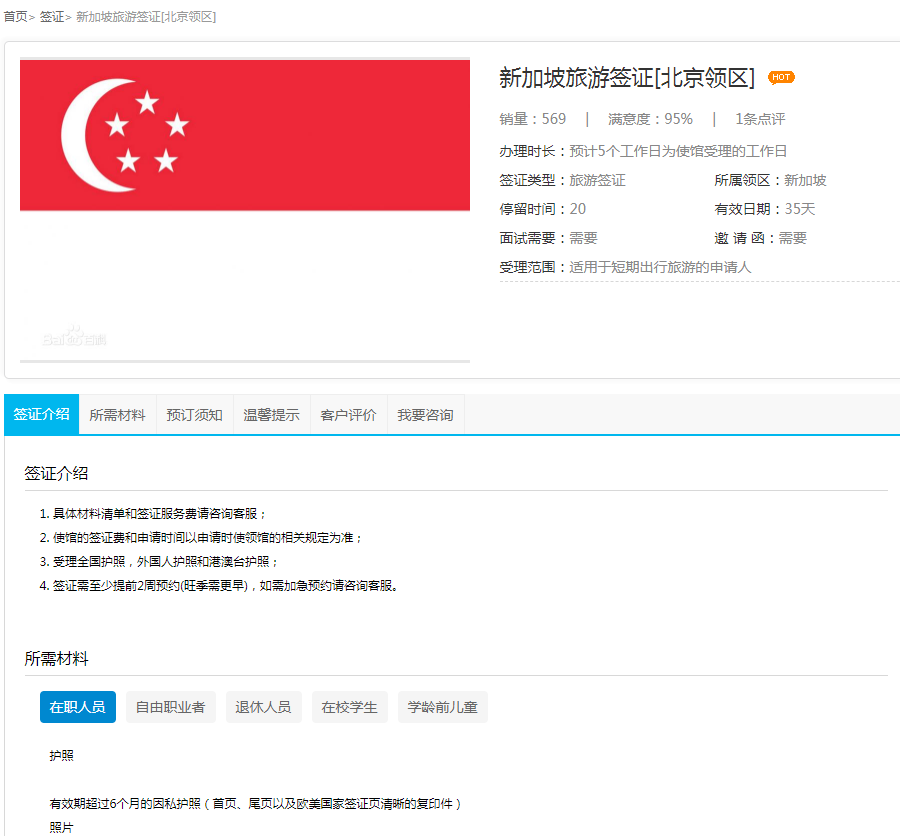The image size is (900, 836).
Task: Choose 学龄前儿童 applicant type
Action: (x=442, y=707)
